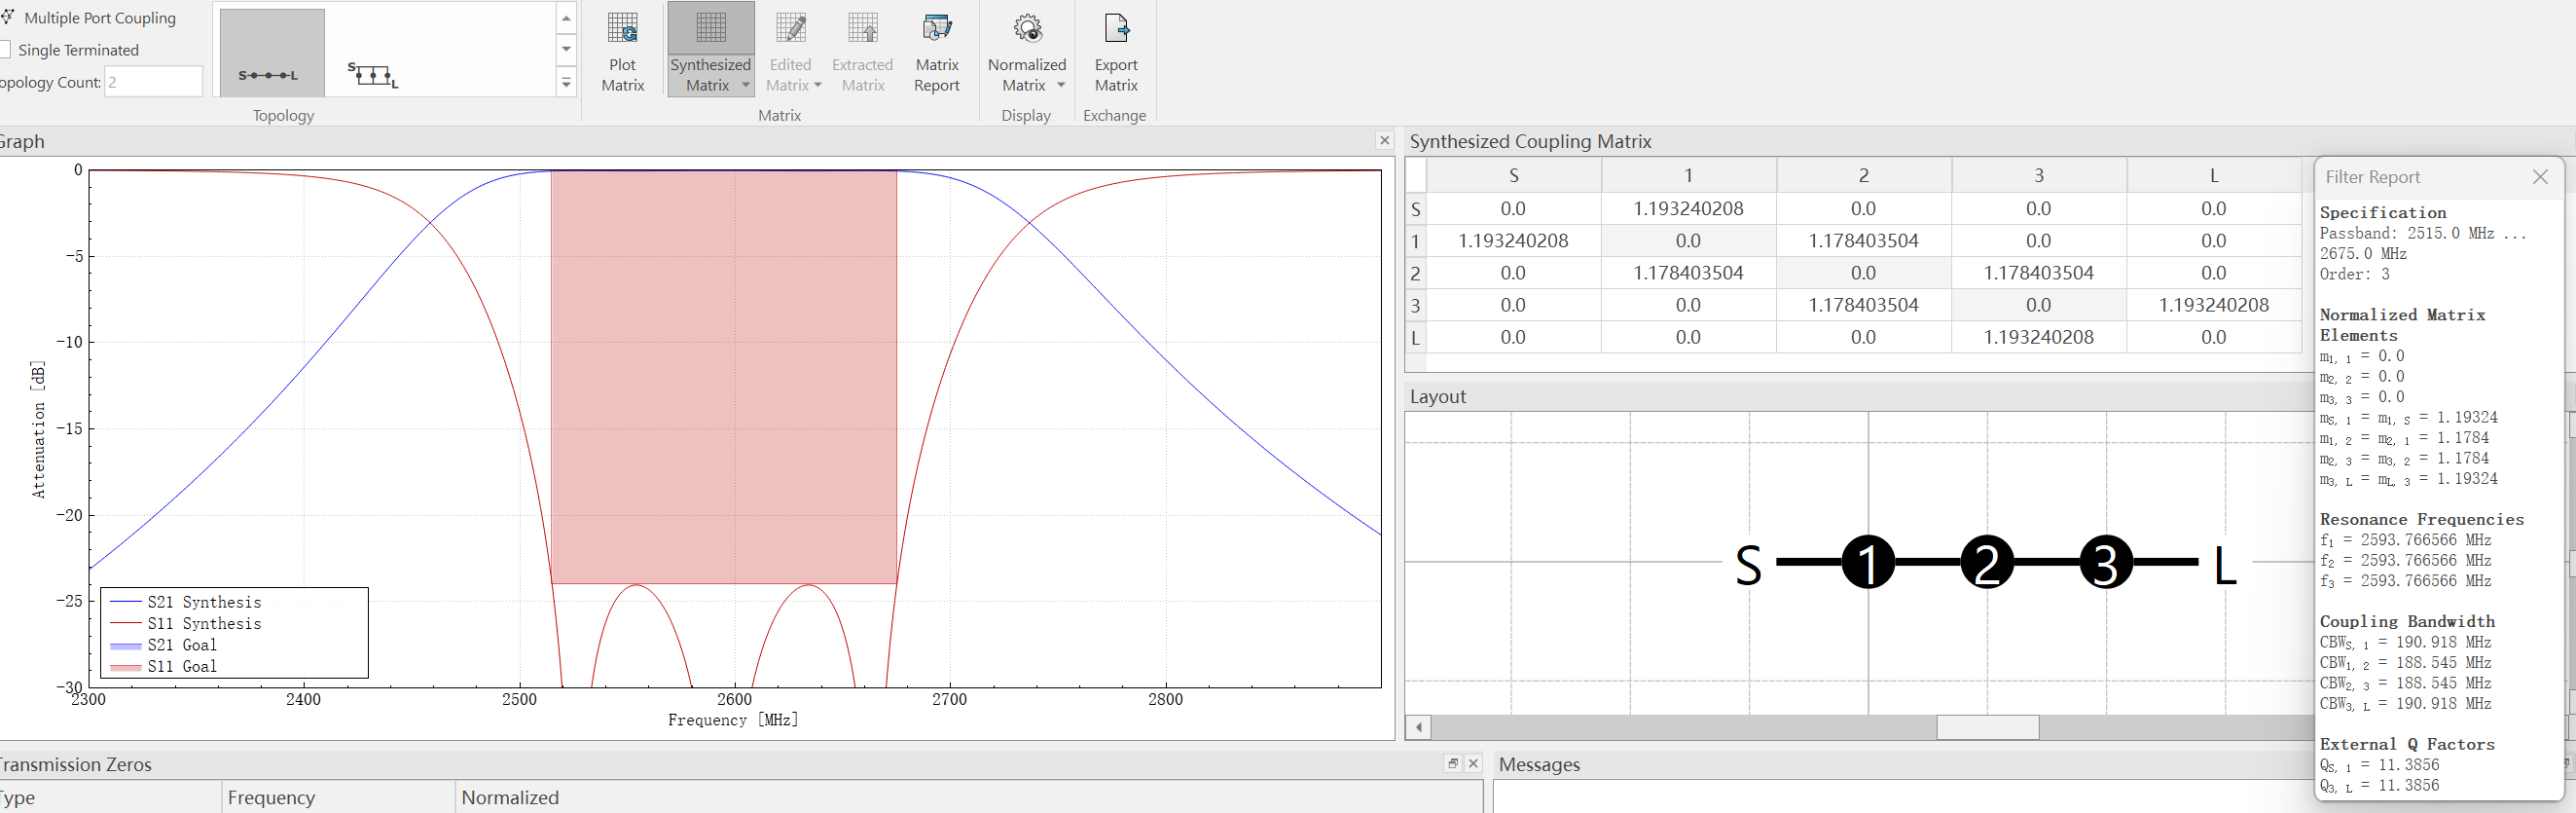Click the S11 Goal legend swatch

click(x=126, y=667)
